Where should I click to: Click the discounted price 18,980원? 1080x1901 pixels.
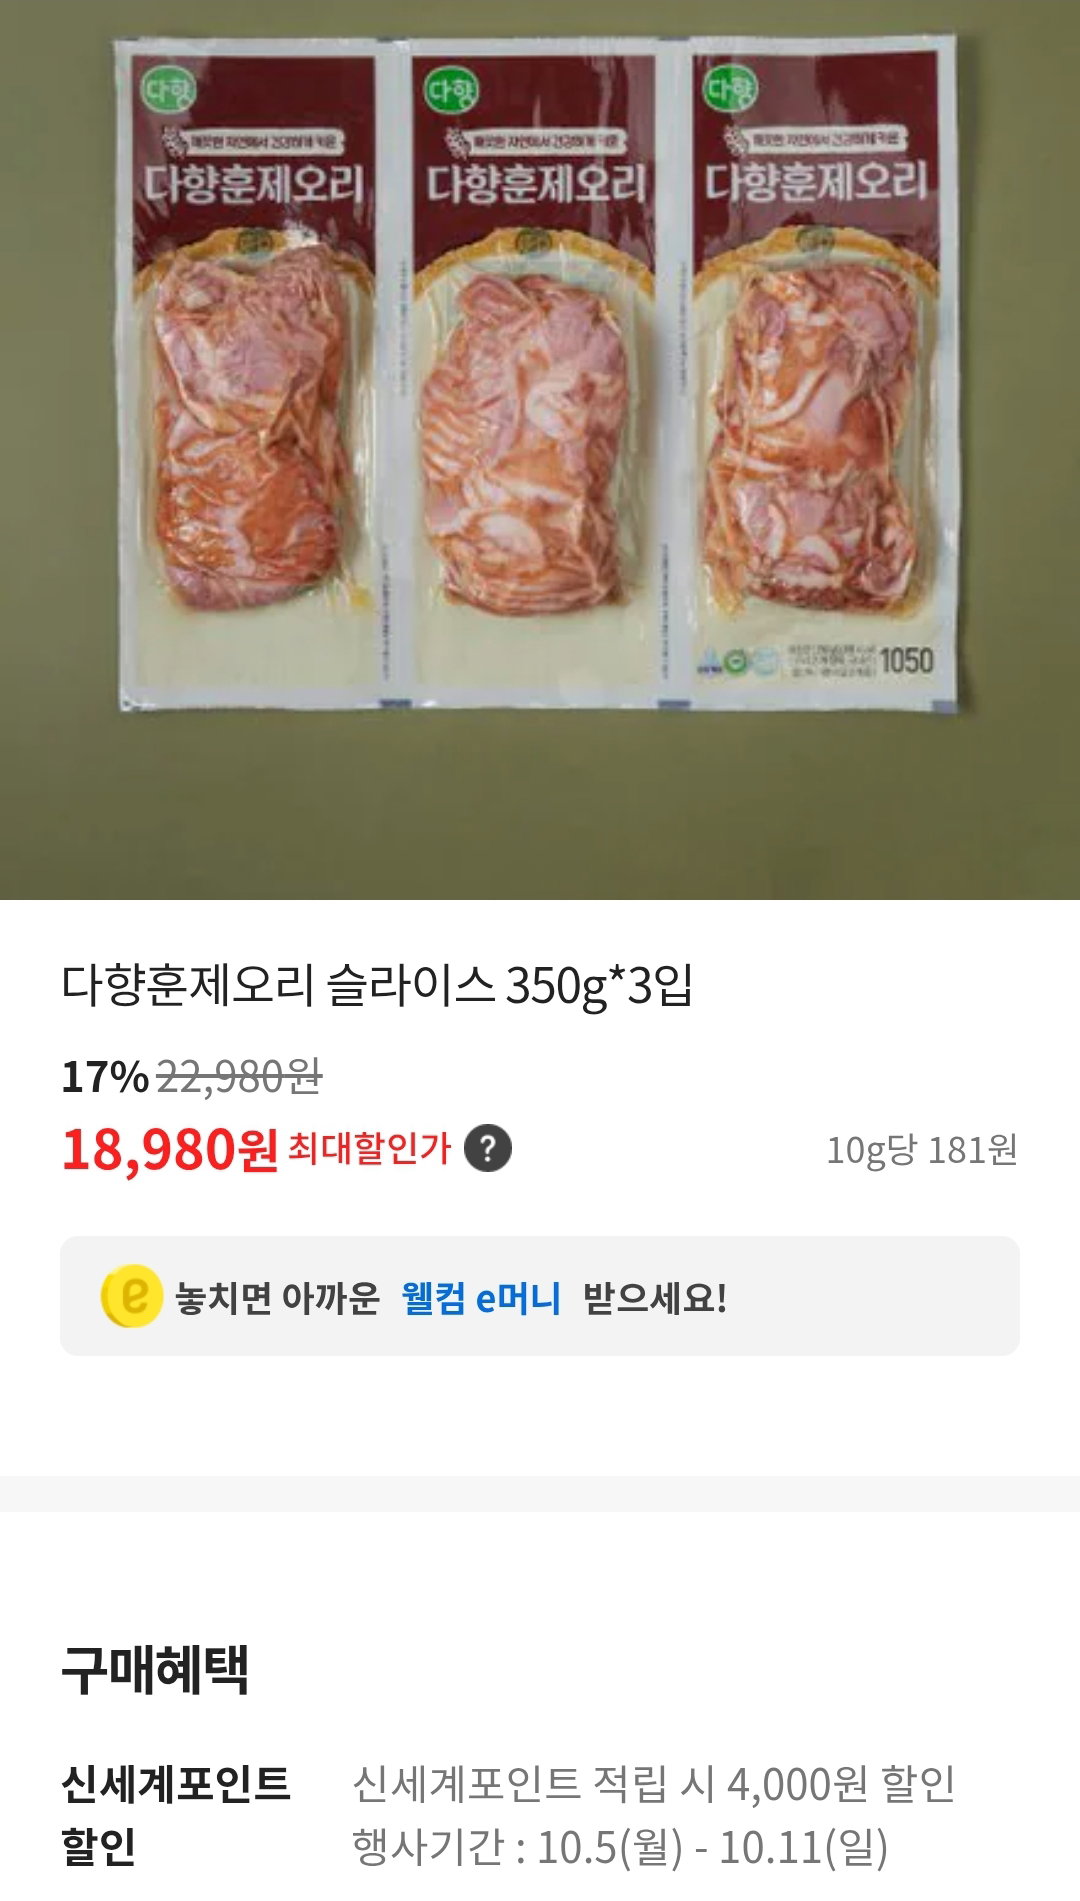(170, 1150)
